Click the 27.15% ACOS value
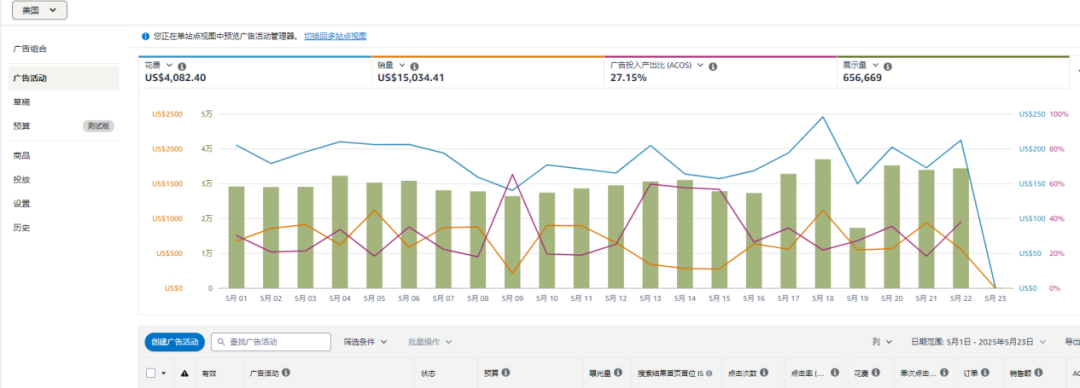1080x388 pixels. tap(628, 78)
